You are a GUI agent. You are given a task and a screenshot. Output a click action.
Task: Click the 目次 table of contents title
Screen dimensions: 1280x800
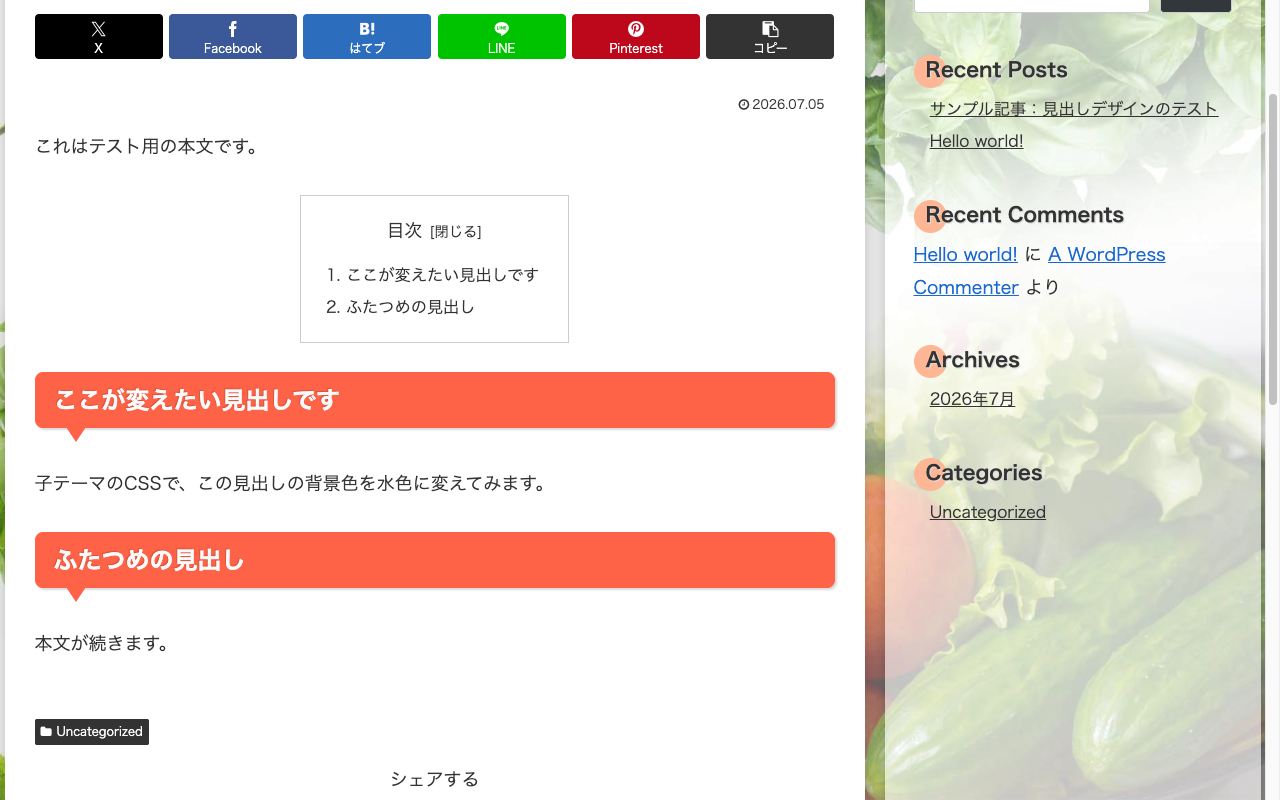point(405,231)
